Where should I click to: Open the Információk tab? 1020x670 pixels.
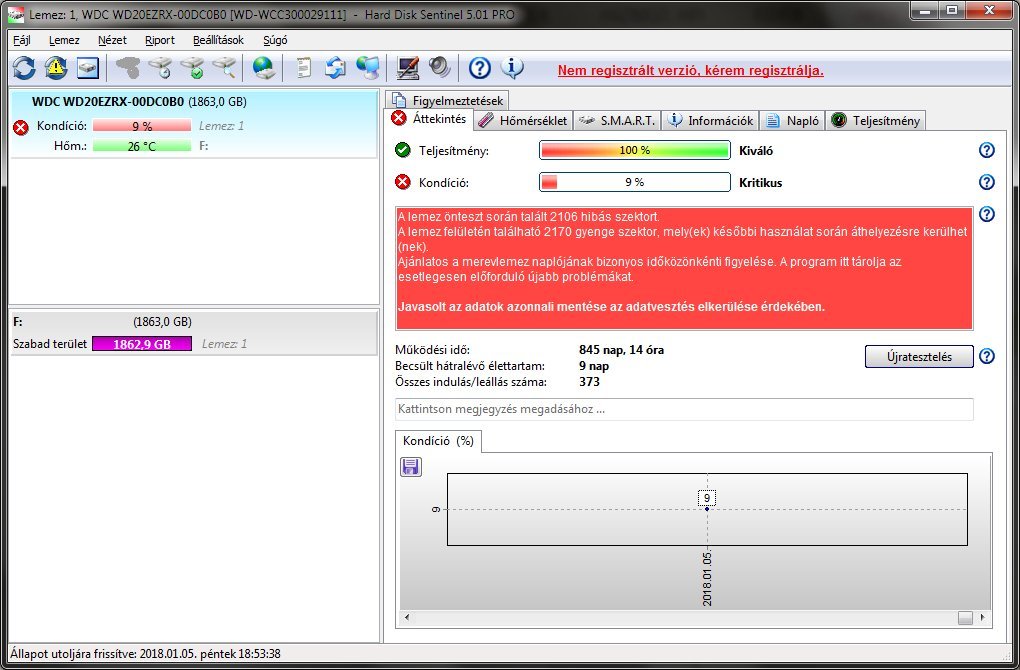(x=710, y=120)
